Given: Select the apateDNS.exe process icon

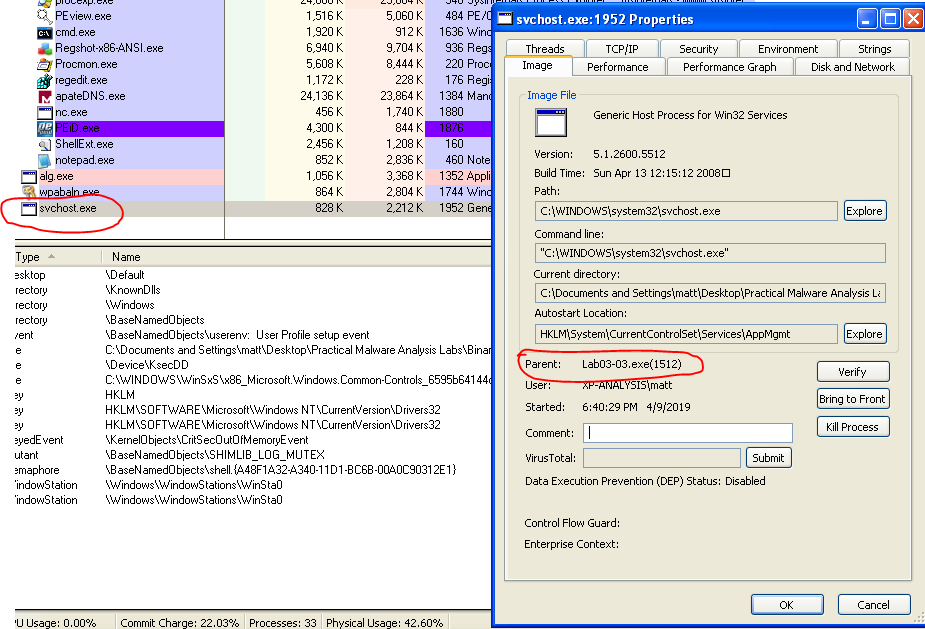Looking at the screenshot, I should tap(44, 96).
